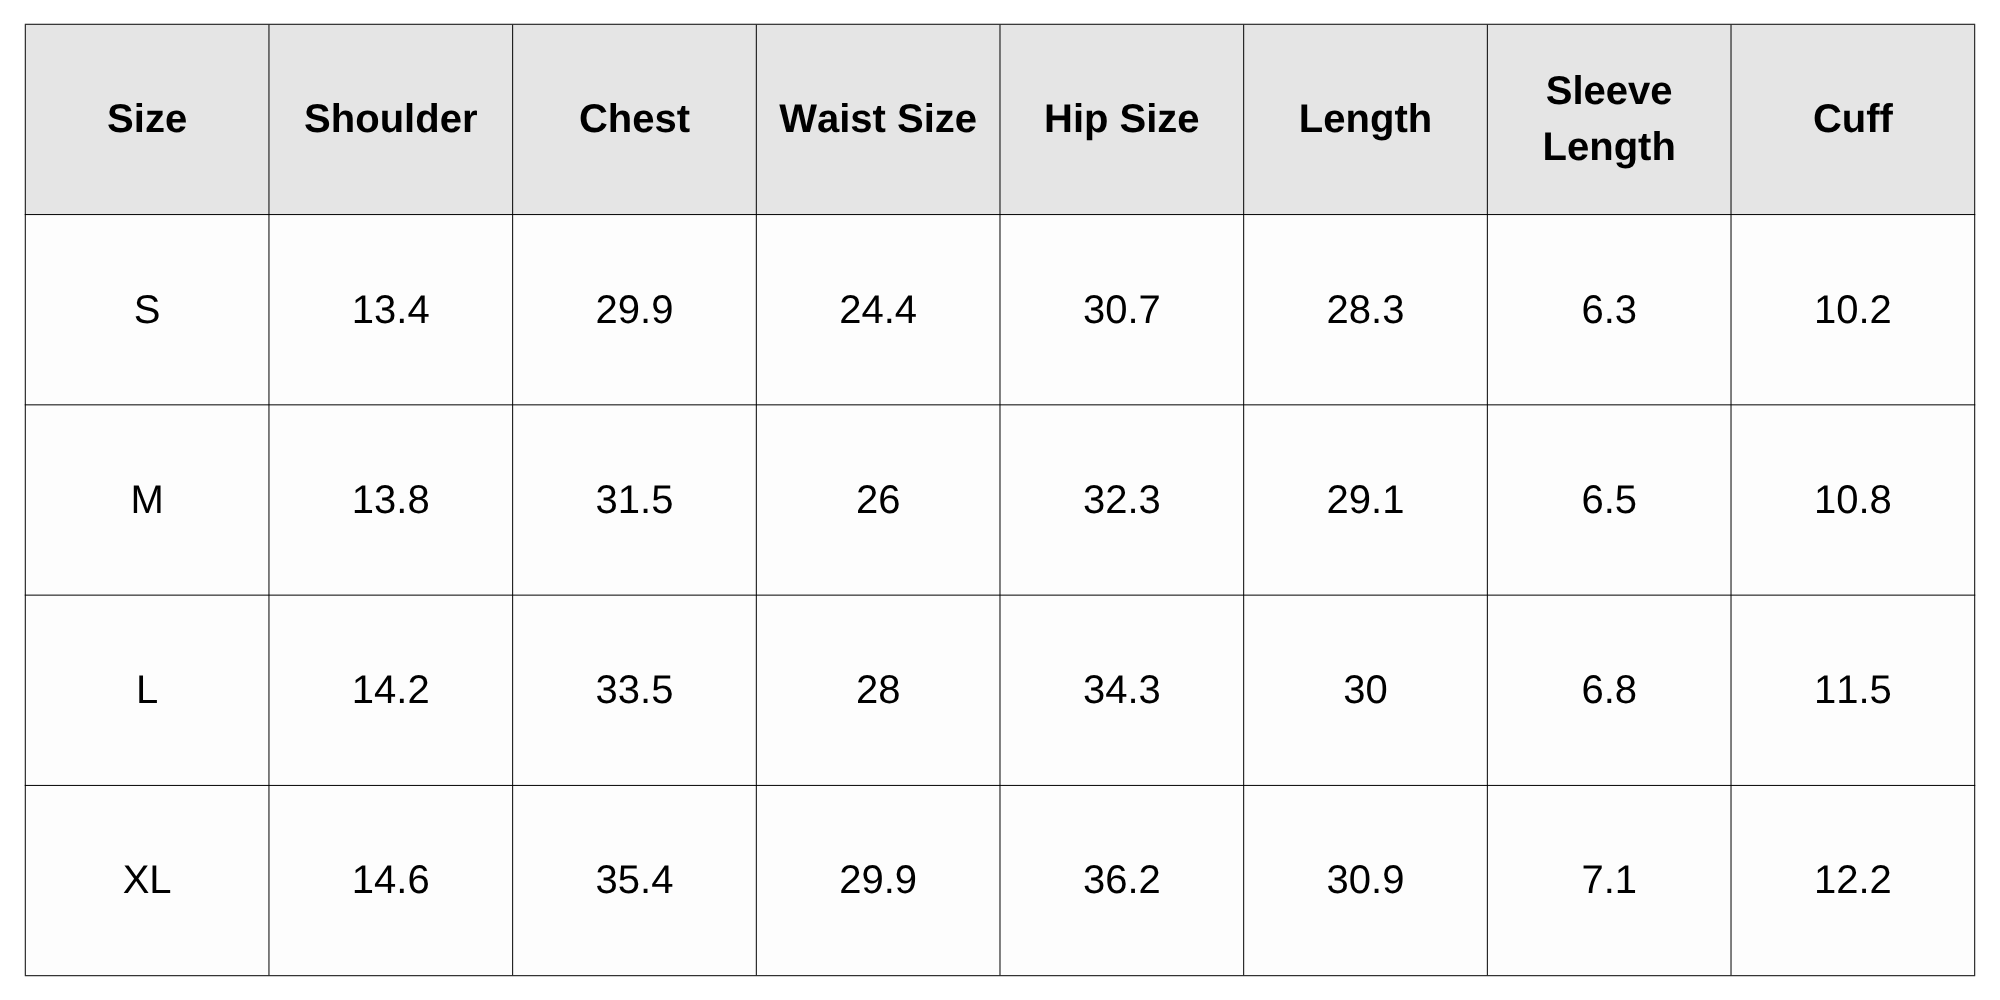Click the Size column header
Screen dimensions: 2000x1000
click(x=147, y=119)
